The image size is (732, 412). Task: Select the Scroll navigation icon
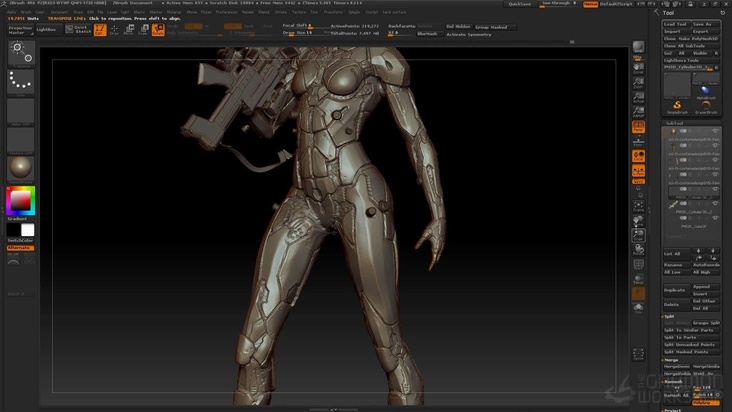[x=638, y=69]
